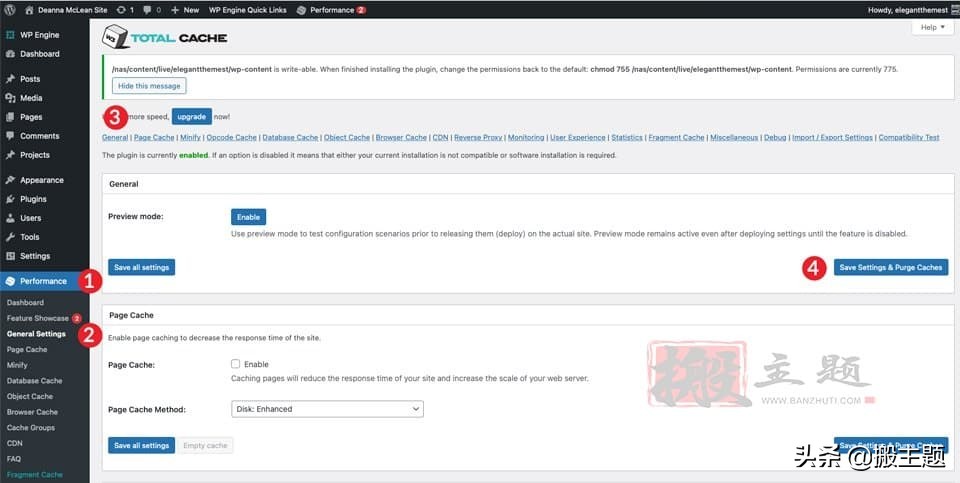Screen dimensions: 960x483
Task: Click the WP Engine sidebar icon
Action: tap(10, 35)
